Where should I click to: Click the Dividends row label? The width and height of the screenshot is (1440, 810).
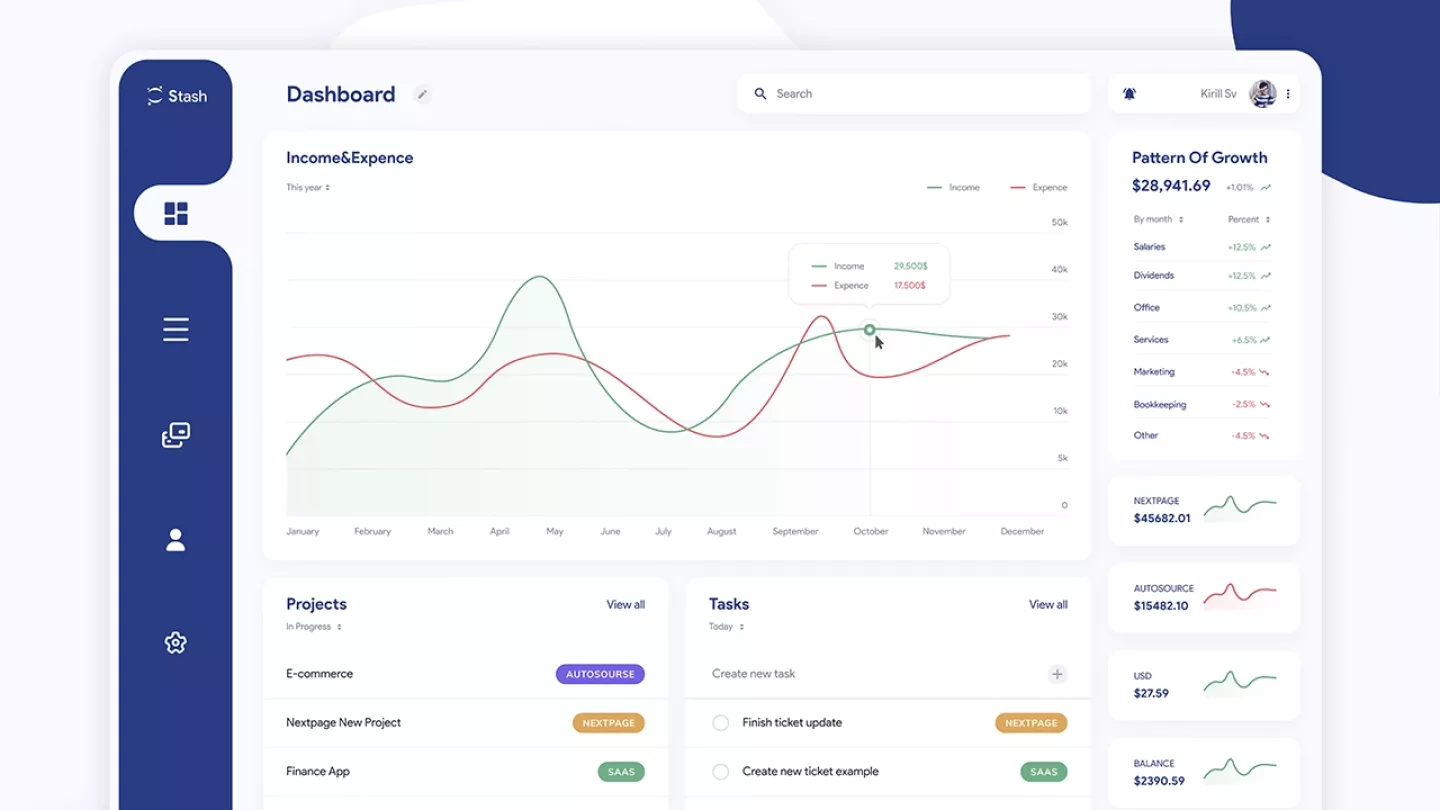[x=1154, y=276]
